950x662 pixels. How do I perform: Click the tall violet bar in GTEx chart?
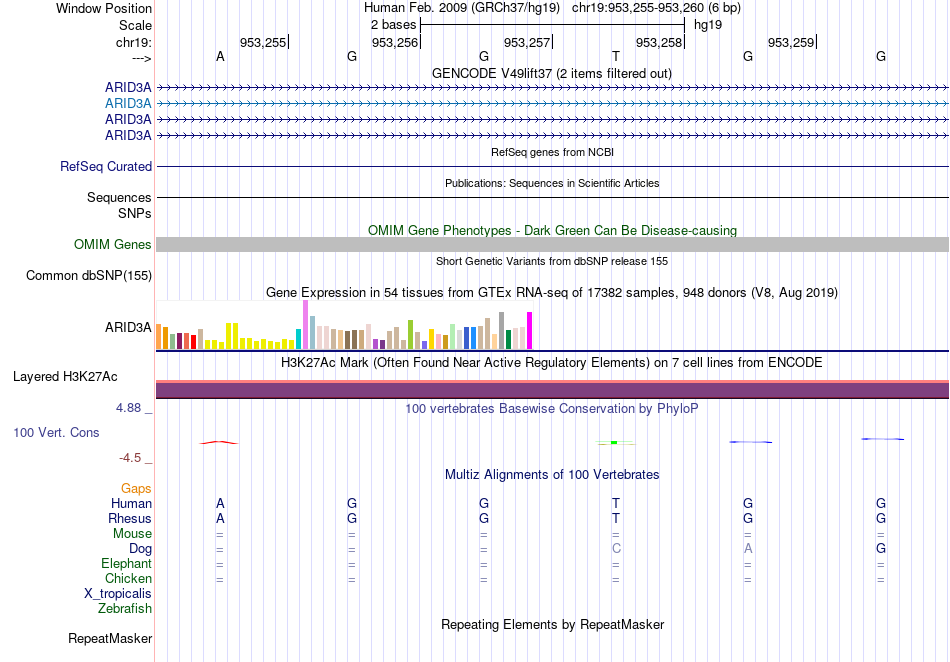click(x=305, y=325)
